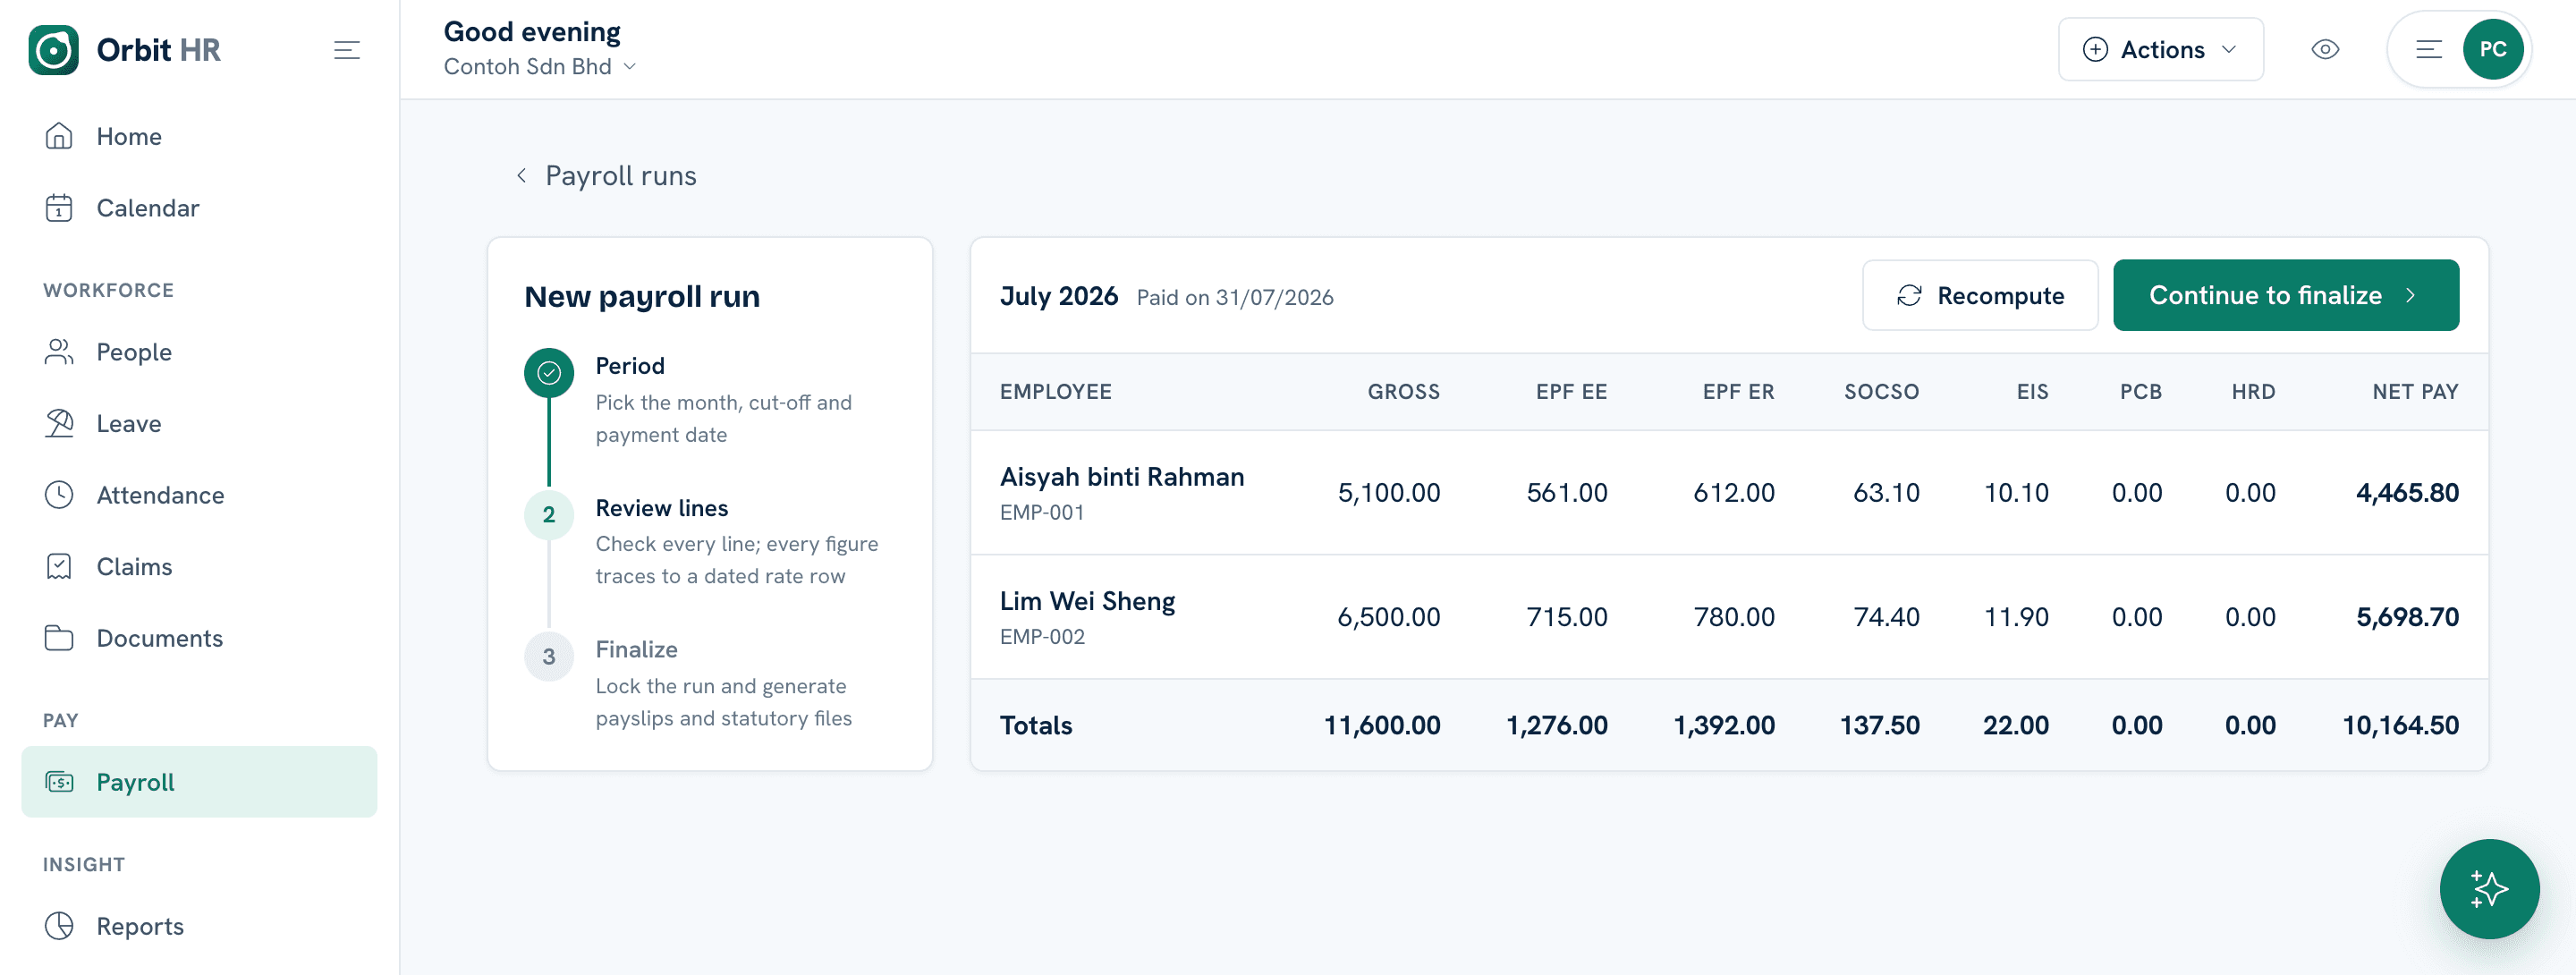
Task: Click Paid on 31/07/2026 text
Action: (x=1235, y=297)
